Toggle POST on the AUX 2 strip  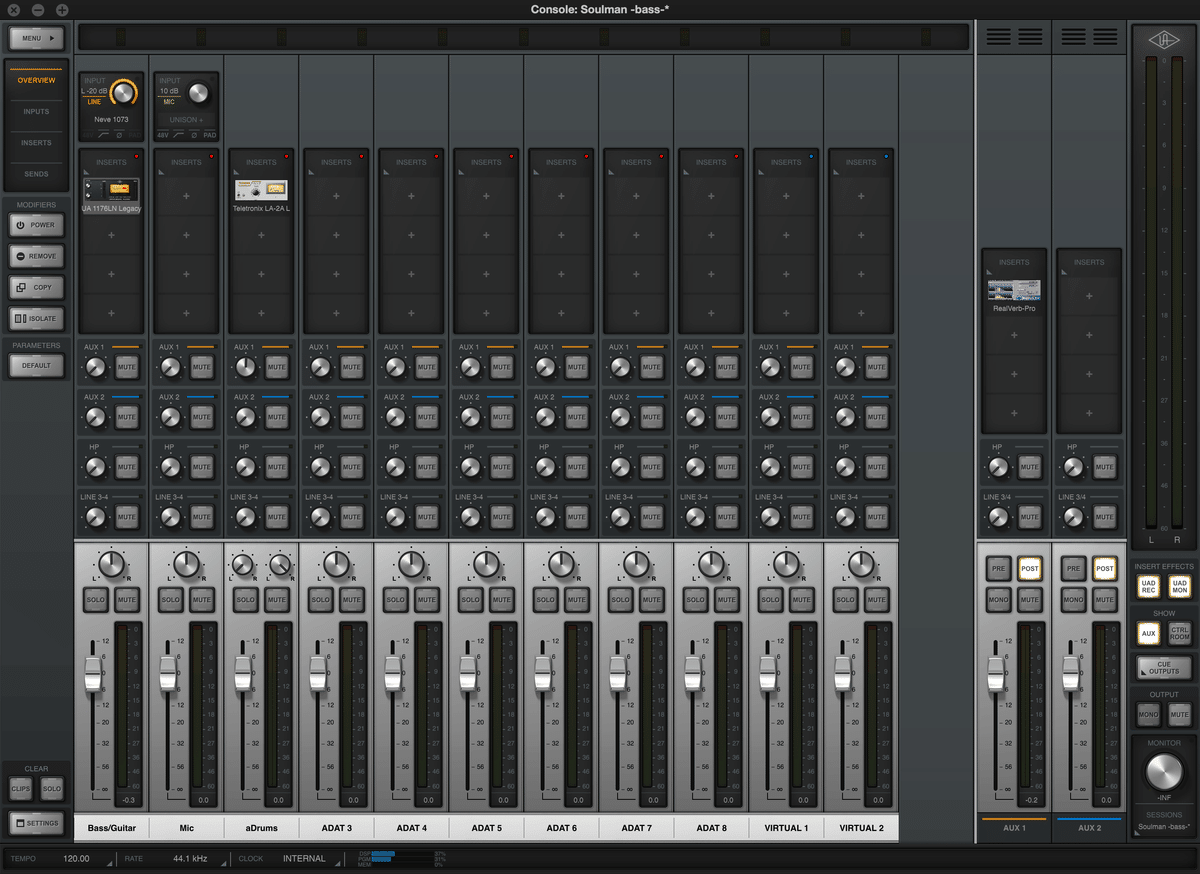1104,568
